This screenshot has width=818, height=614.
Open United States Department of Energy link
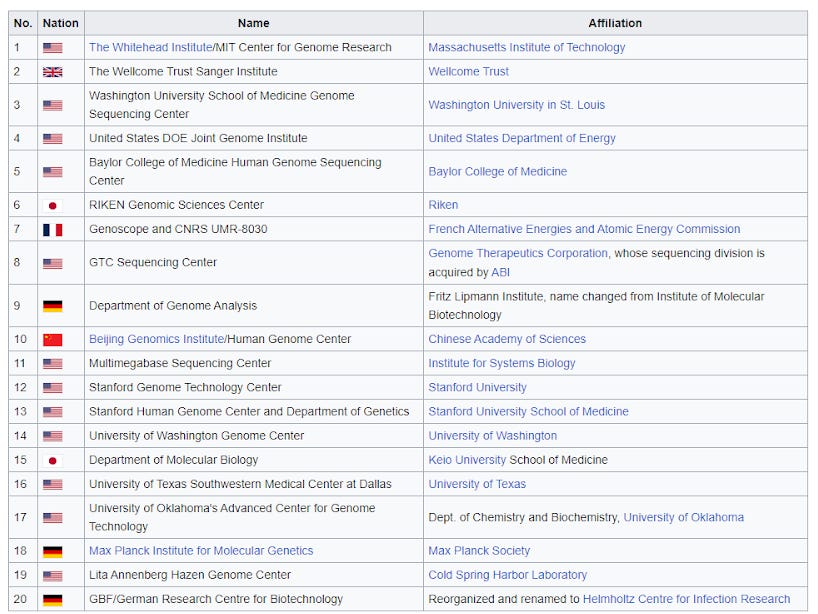point(522,138)
